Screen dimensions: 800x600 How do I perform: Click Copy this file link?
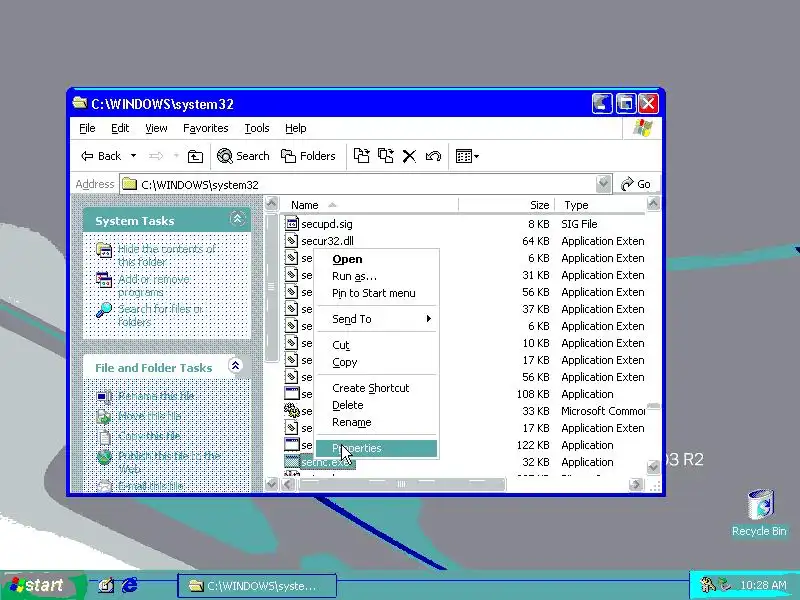[149, 436]
